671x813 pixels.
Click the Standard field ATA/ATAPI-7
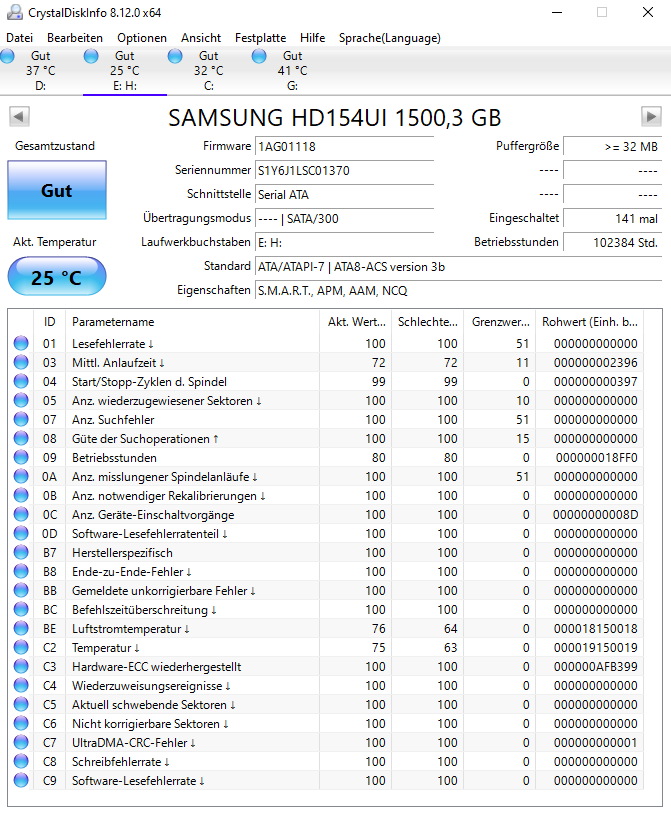pyautogui.click(x=458, y=267)
